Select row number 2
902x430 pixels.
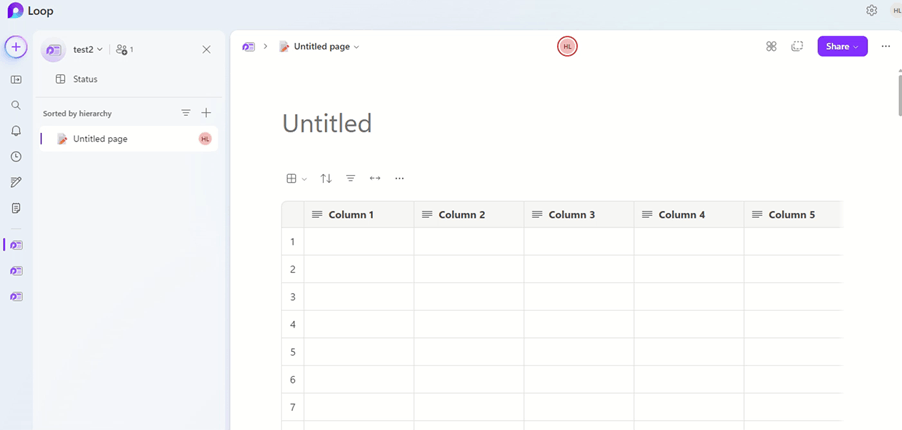tap(293, 269)
